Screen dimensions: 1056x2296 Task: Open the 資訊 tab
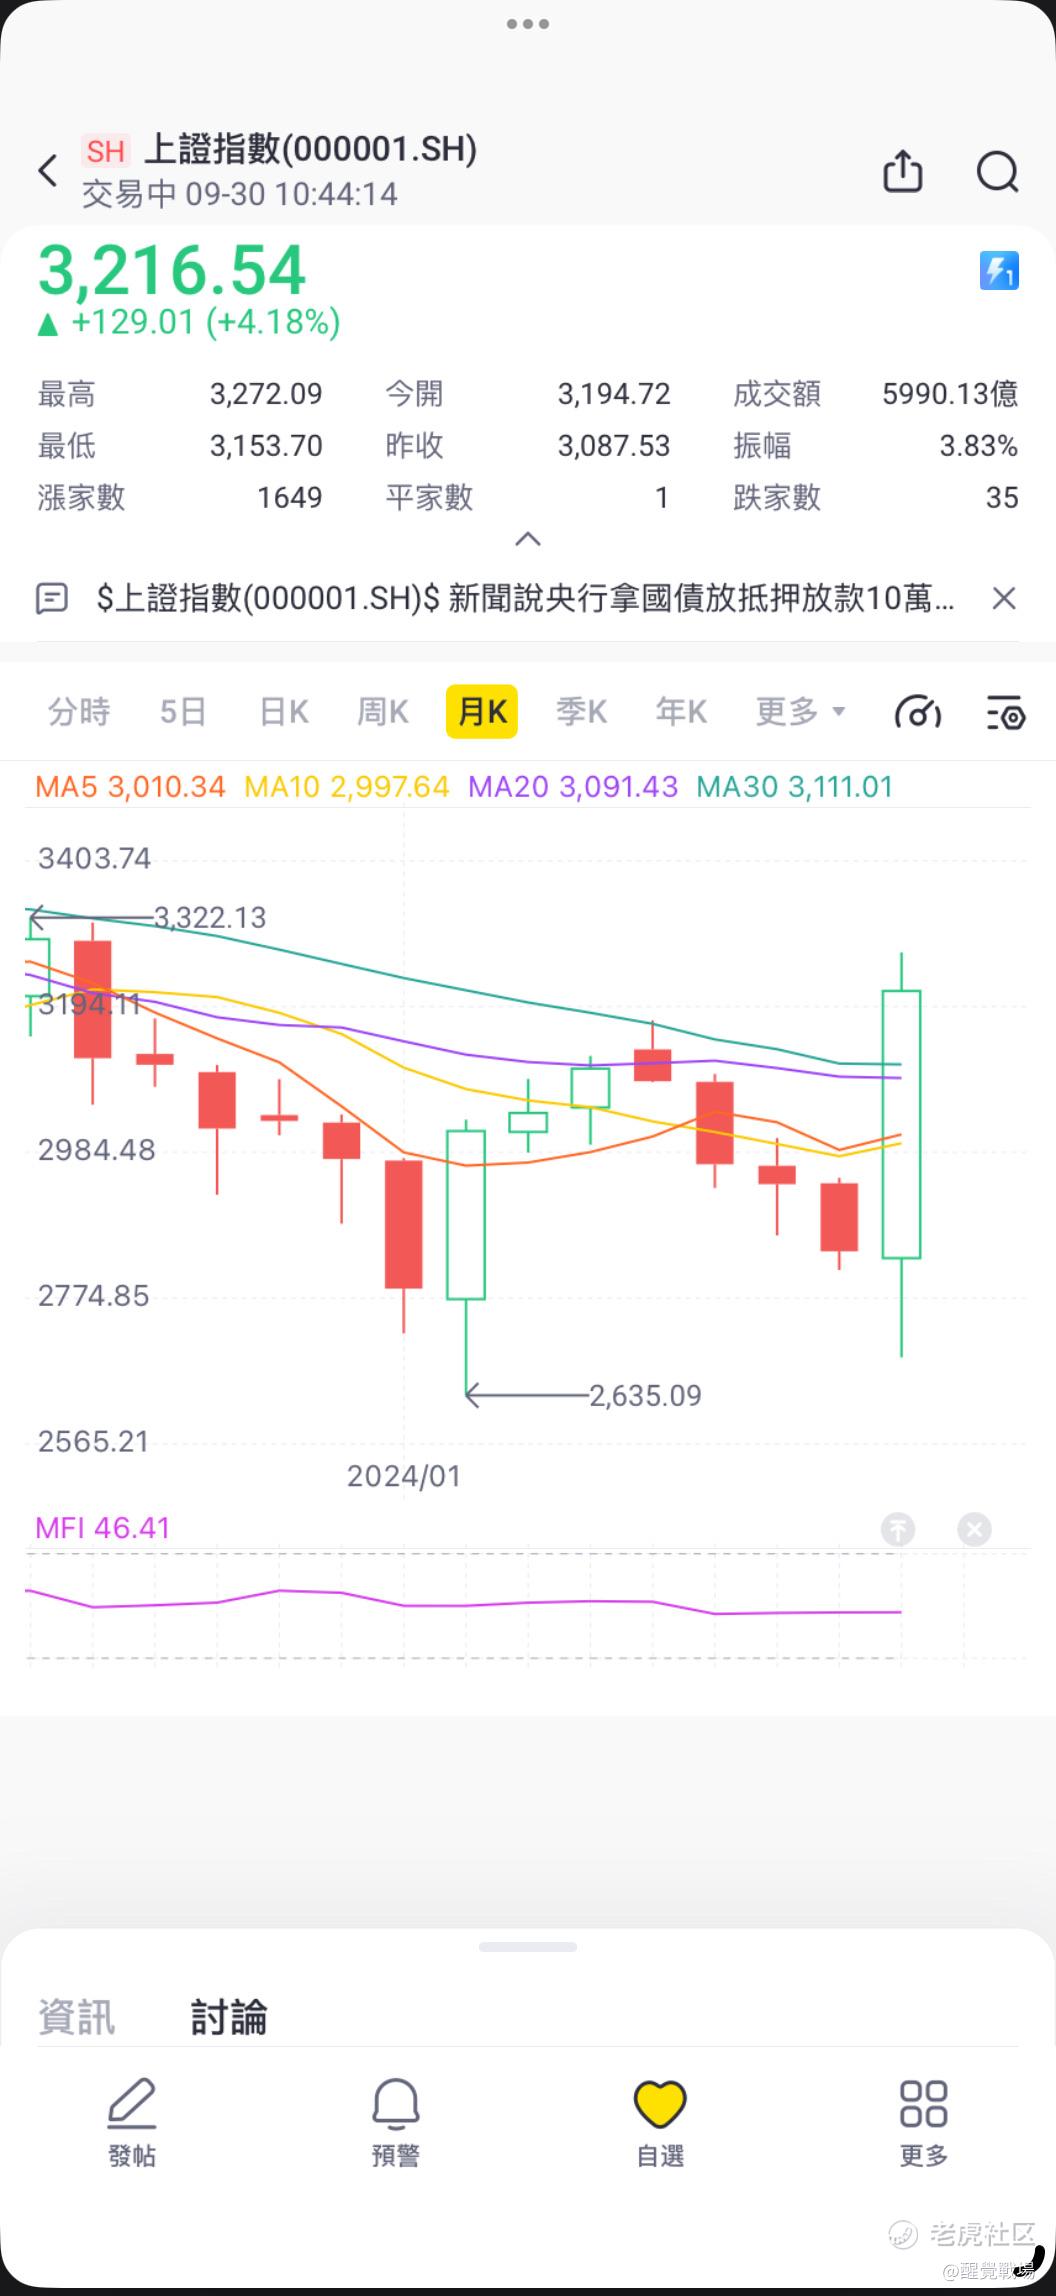point(77,2016)
